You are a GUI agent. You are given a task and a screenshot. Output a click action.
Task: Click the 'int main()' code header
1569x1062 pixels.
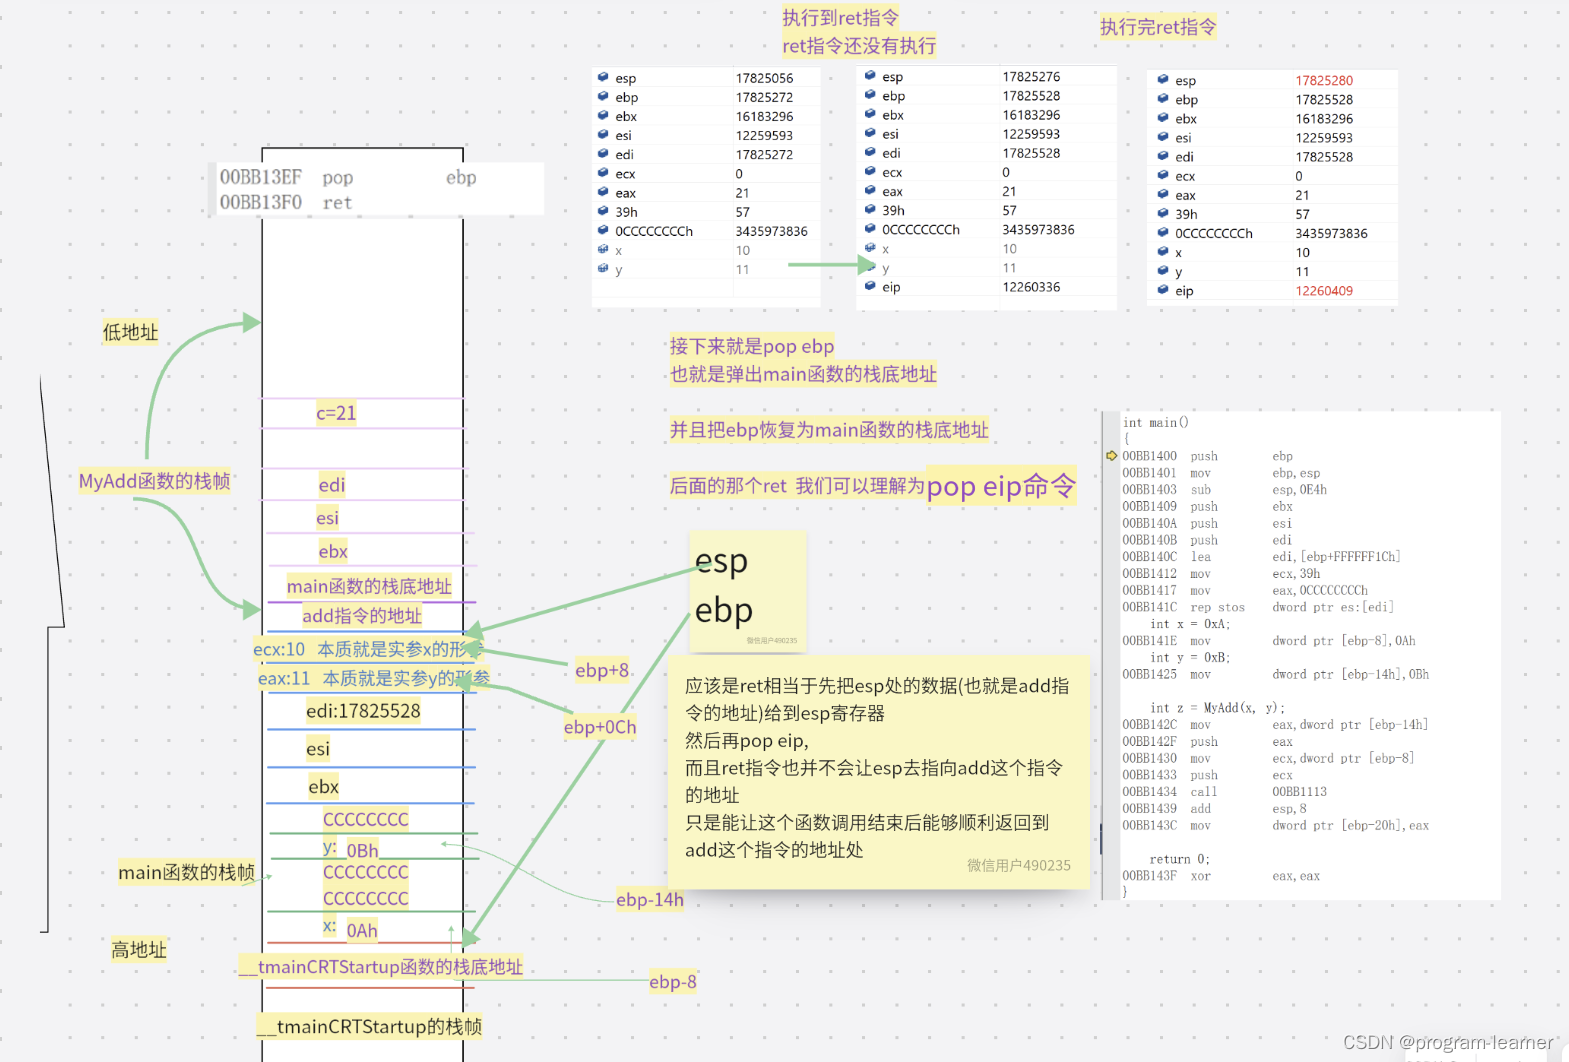(x=1156, y=422)
